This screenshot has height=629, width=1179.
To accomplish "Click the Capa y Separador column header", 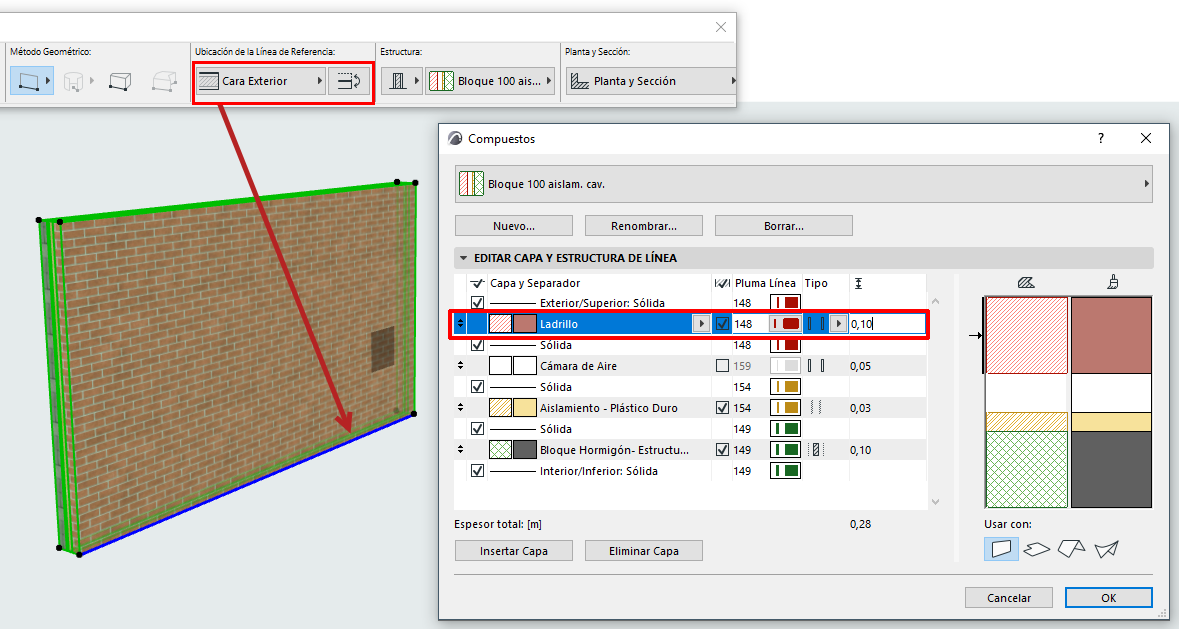I will coord(535,283).
